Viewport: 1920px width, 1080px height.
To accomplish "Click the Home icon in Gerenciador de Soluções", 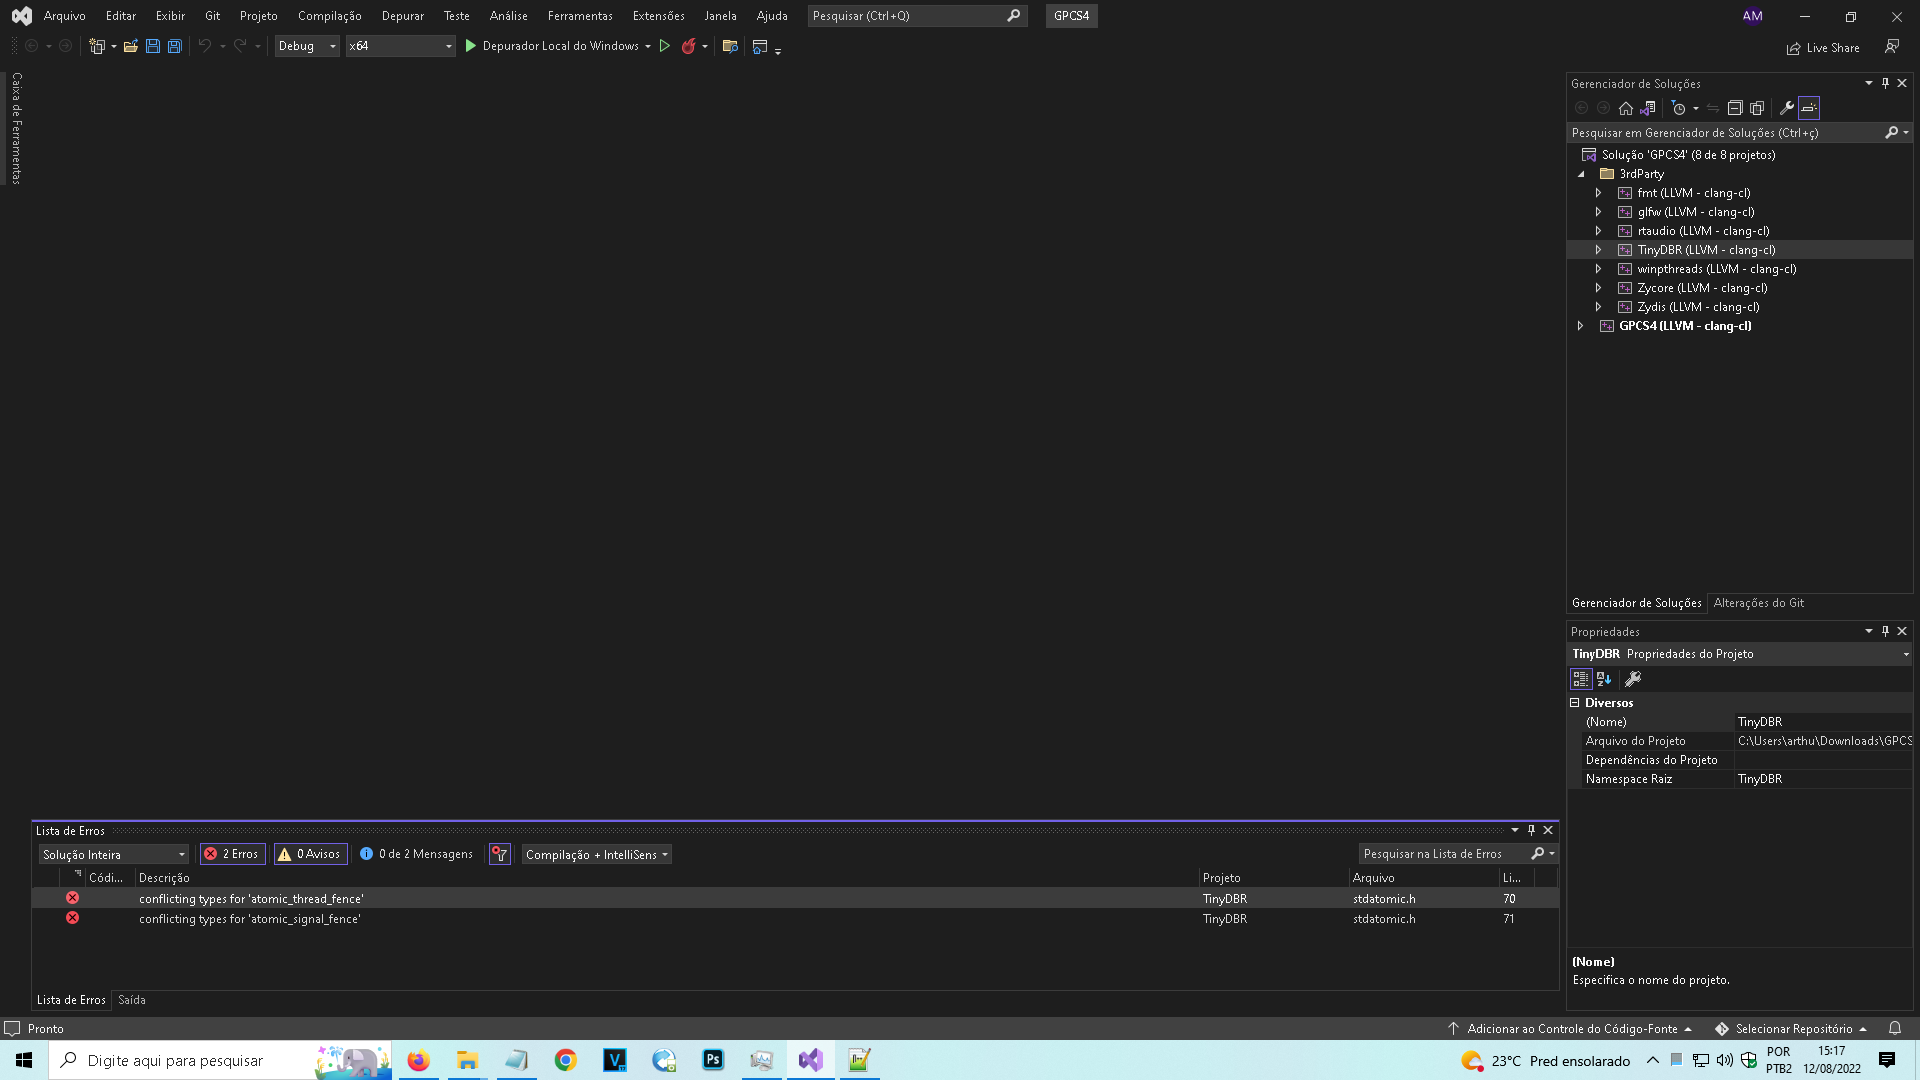I will 1625,108.
